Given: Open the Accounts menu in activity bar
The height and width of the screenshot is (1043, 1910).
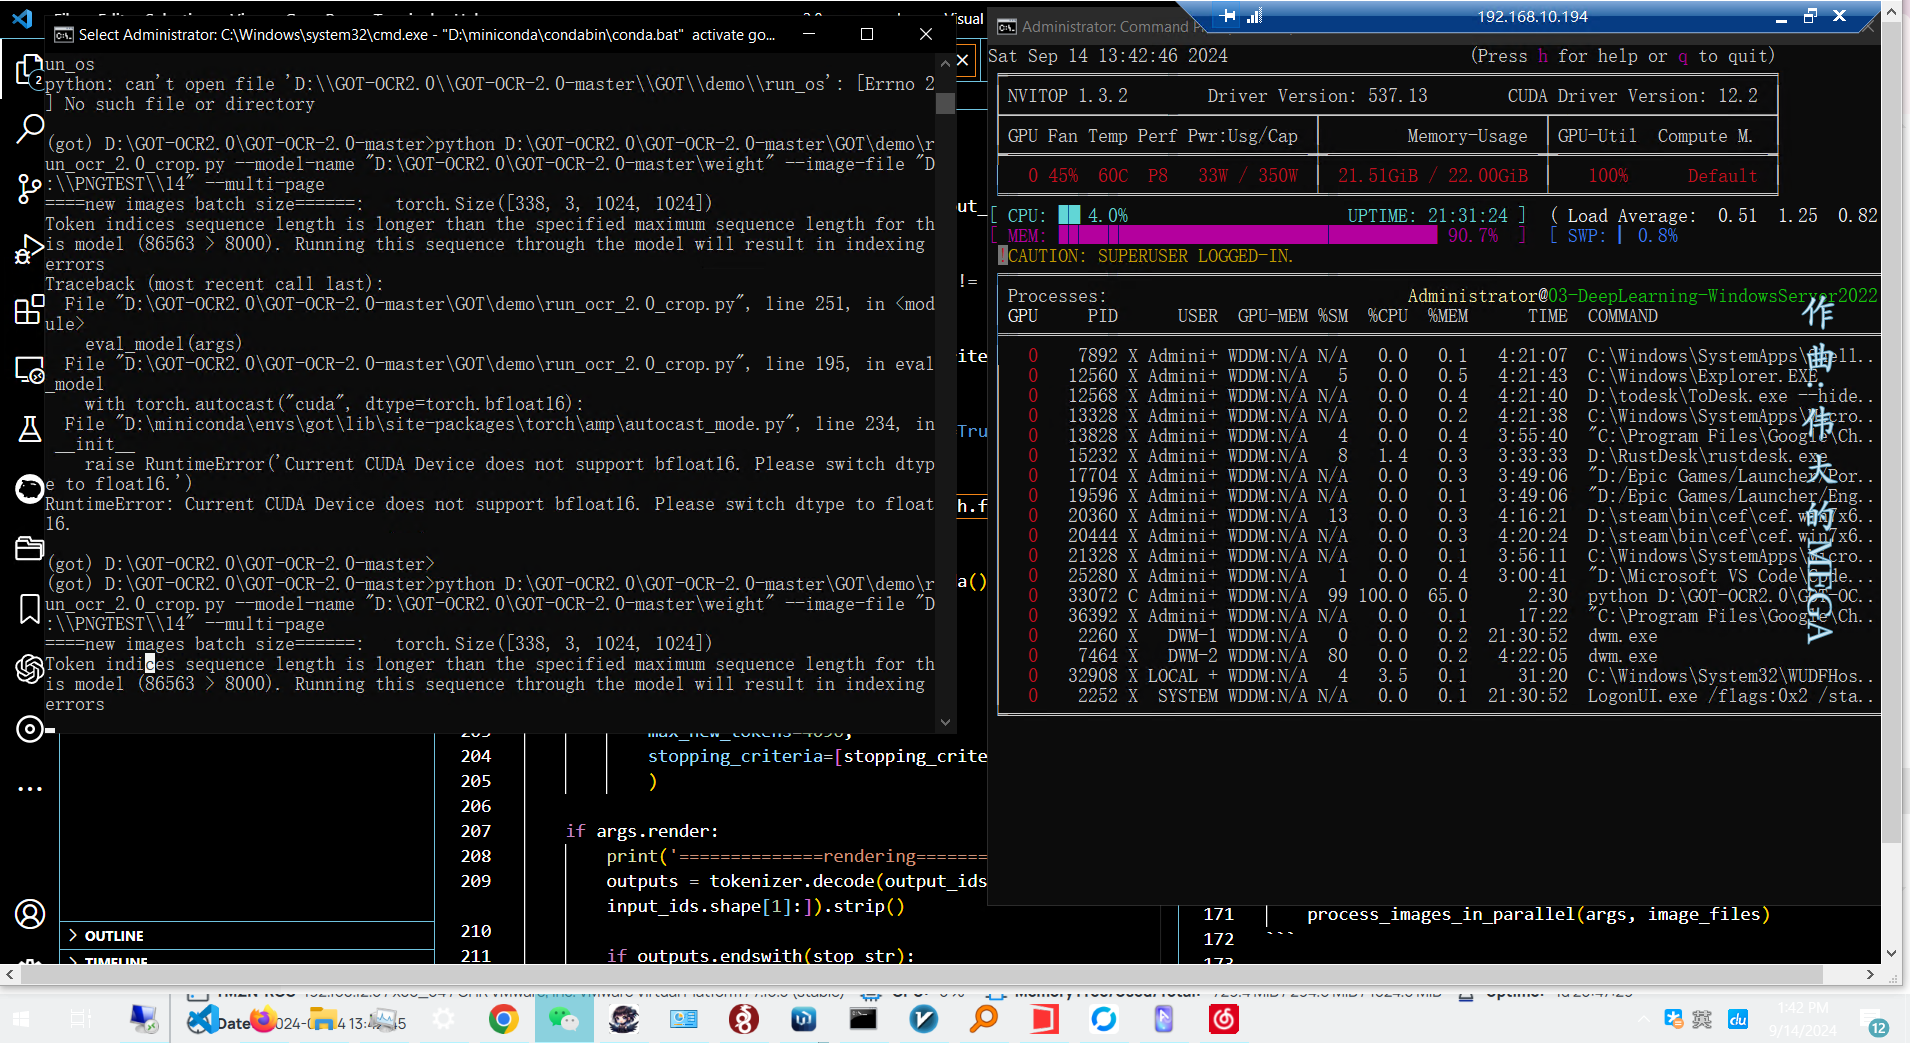Looking at the screenshot, I should tap(30, 914).
